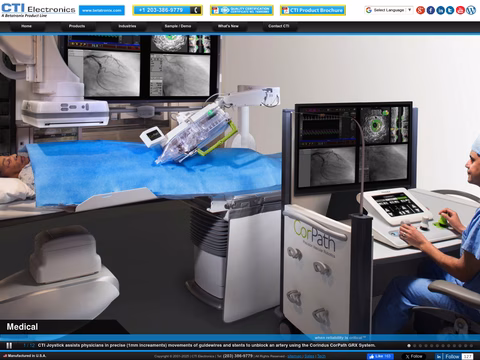Open the Industries menu
The image size is (480, 360).
point(127,26)
